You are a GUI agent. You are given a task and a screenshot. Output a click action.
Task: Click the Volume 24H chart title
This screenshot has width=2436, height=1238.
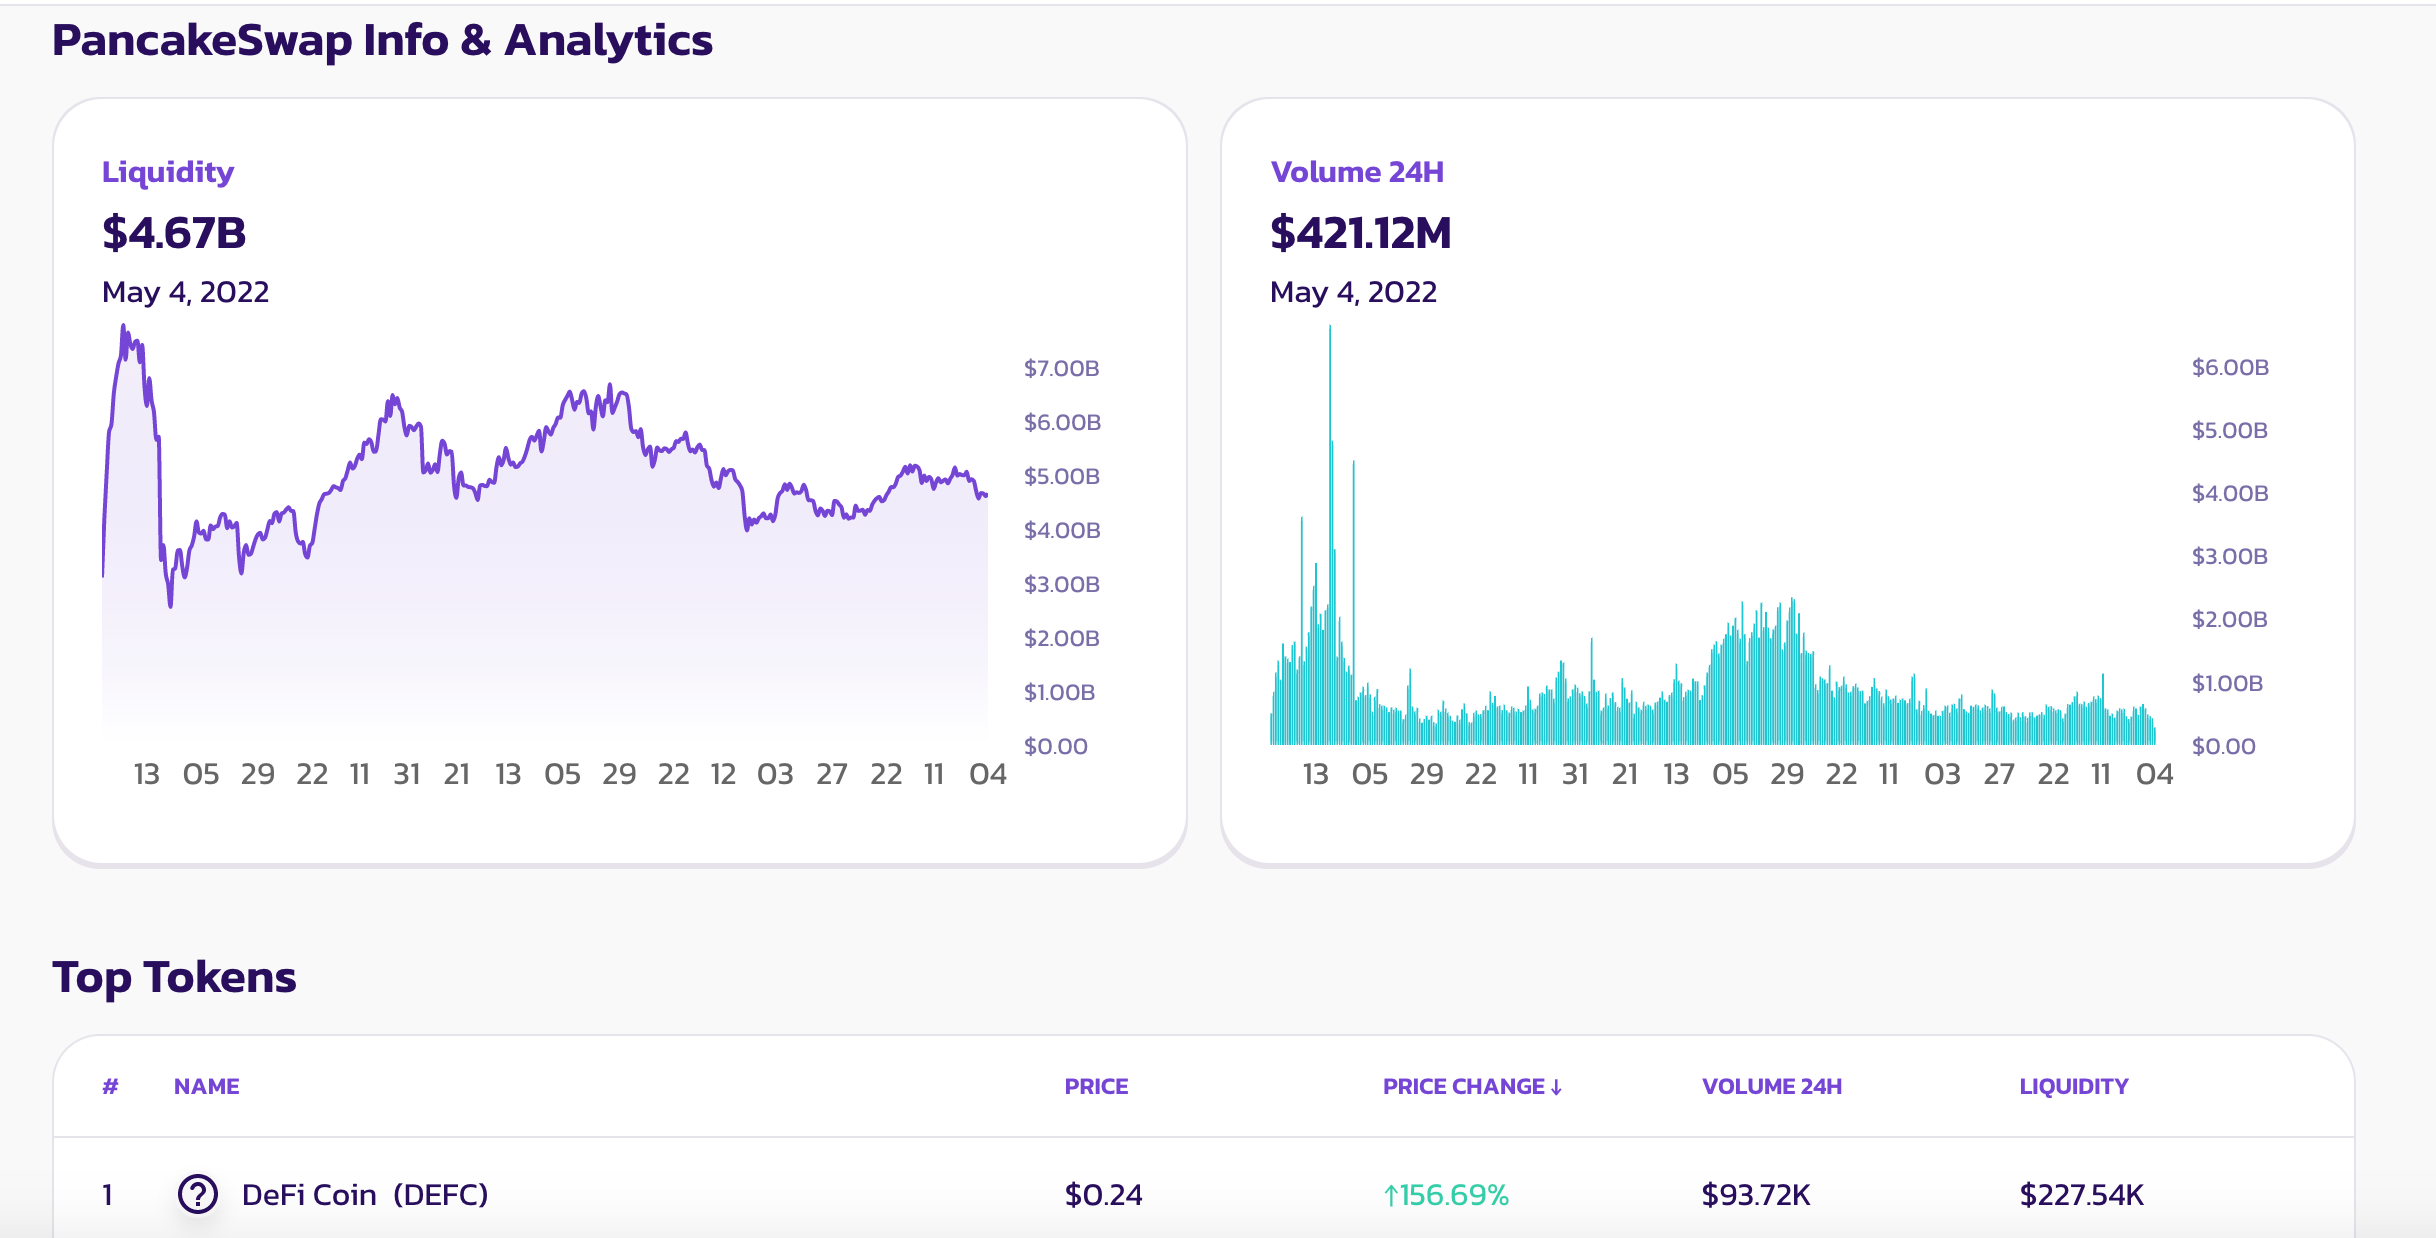[1357, 172]
